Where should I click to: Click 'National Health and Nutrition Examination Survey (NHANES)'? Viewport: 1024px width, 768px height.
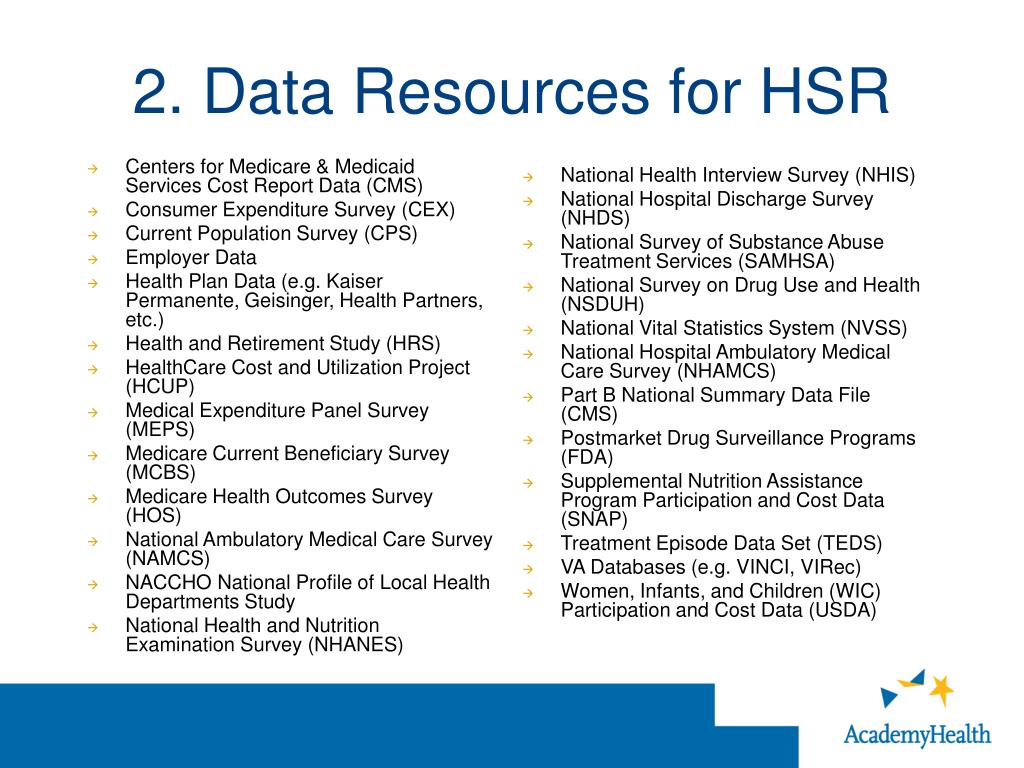tap(264, 635)
